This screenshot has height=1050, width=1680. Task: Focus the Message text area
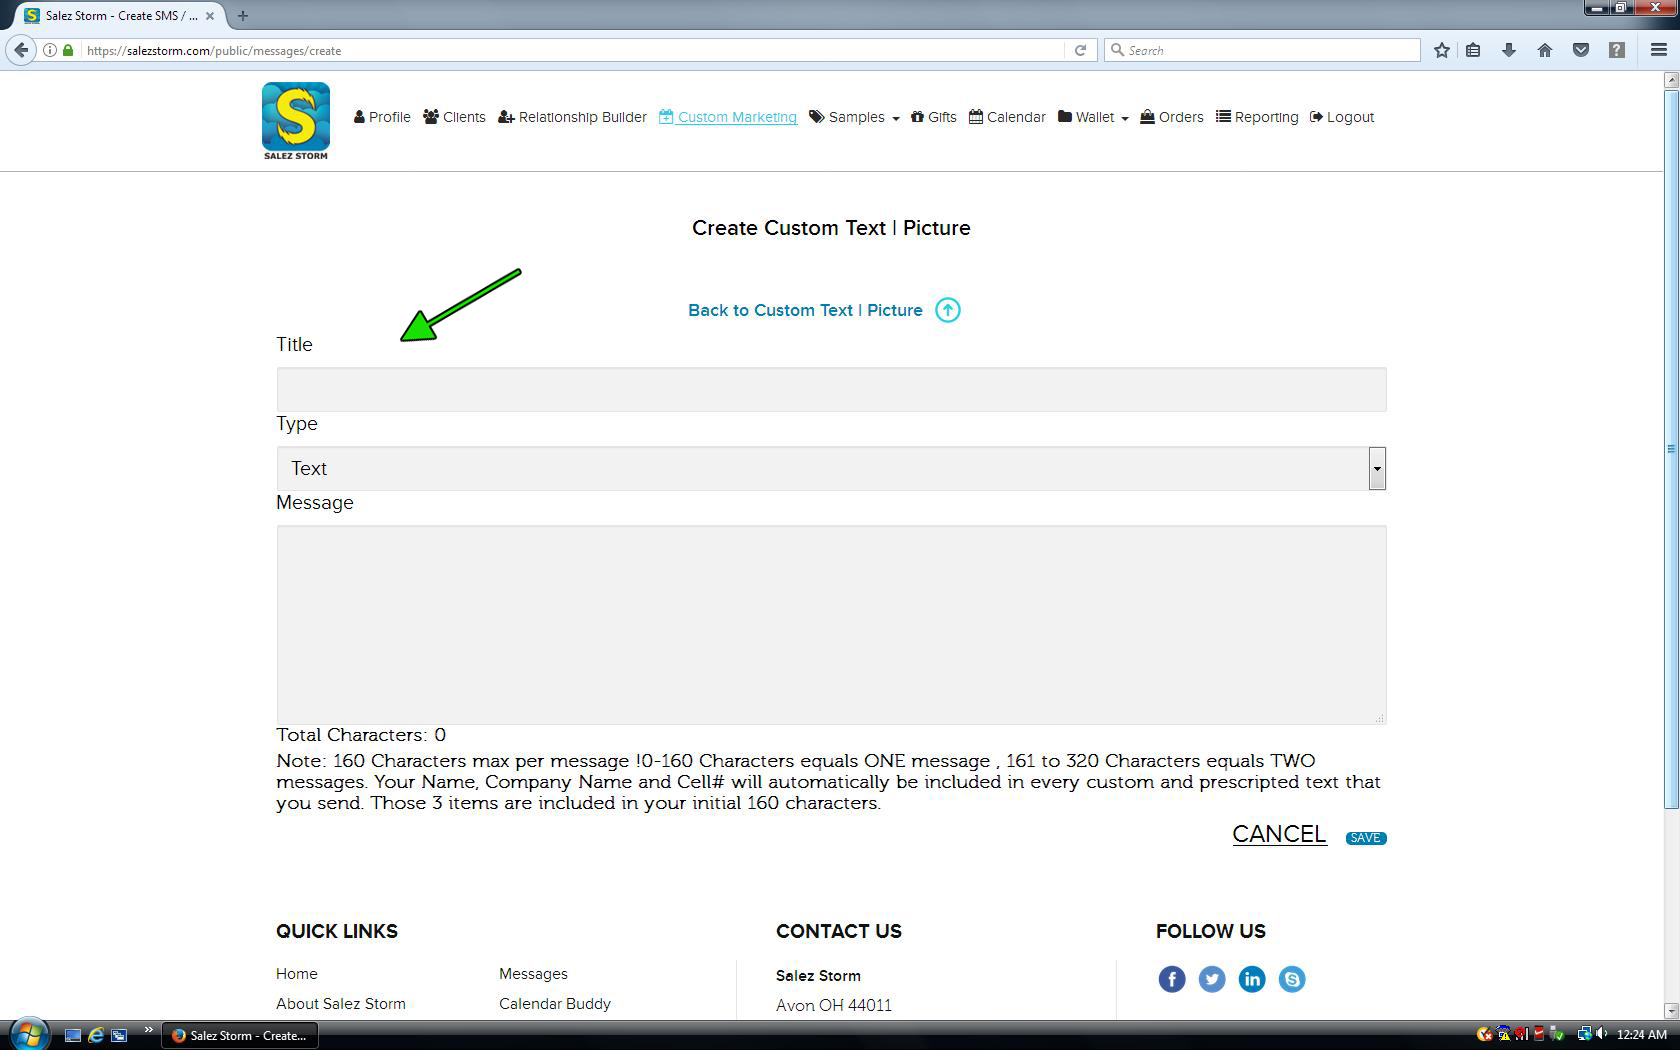tap(830, 624)
